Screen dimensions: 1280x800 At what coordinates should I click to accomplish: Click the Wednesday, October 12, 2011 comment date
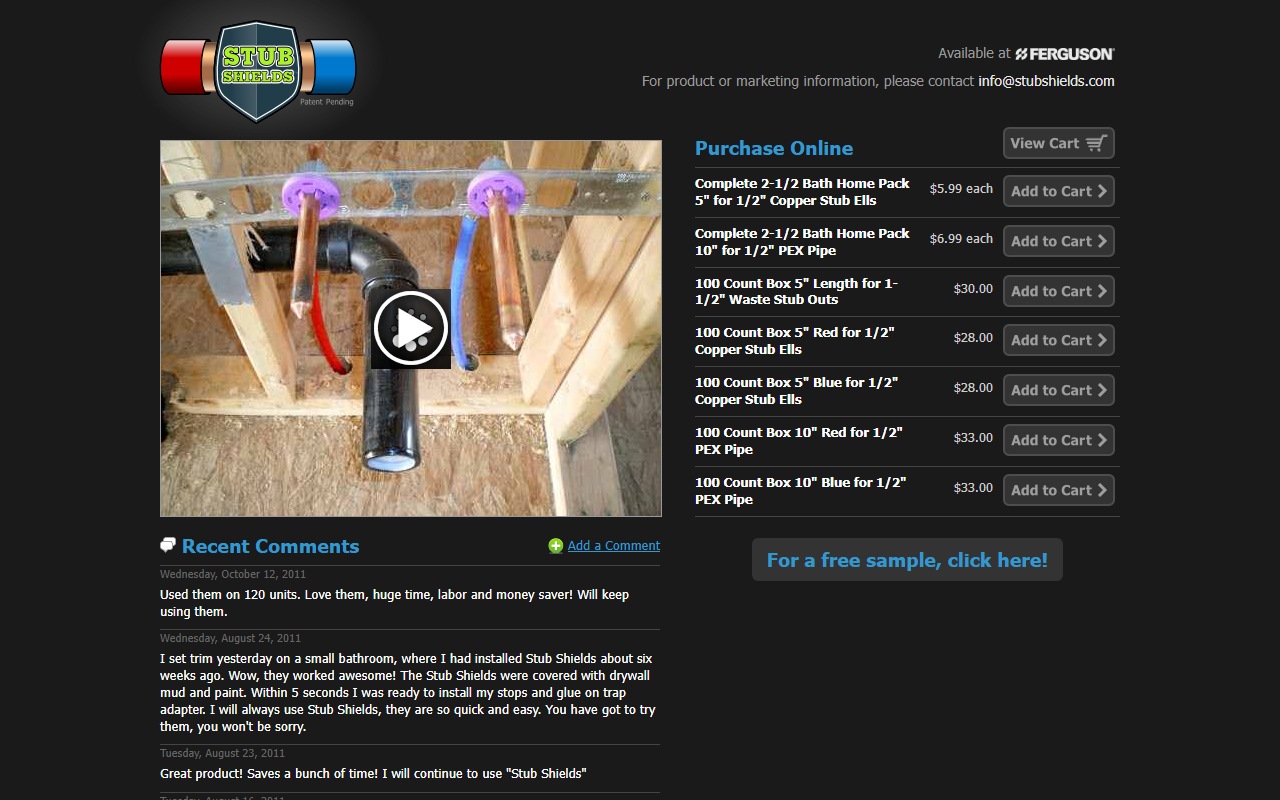click(x=233, y=574)
